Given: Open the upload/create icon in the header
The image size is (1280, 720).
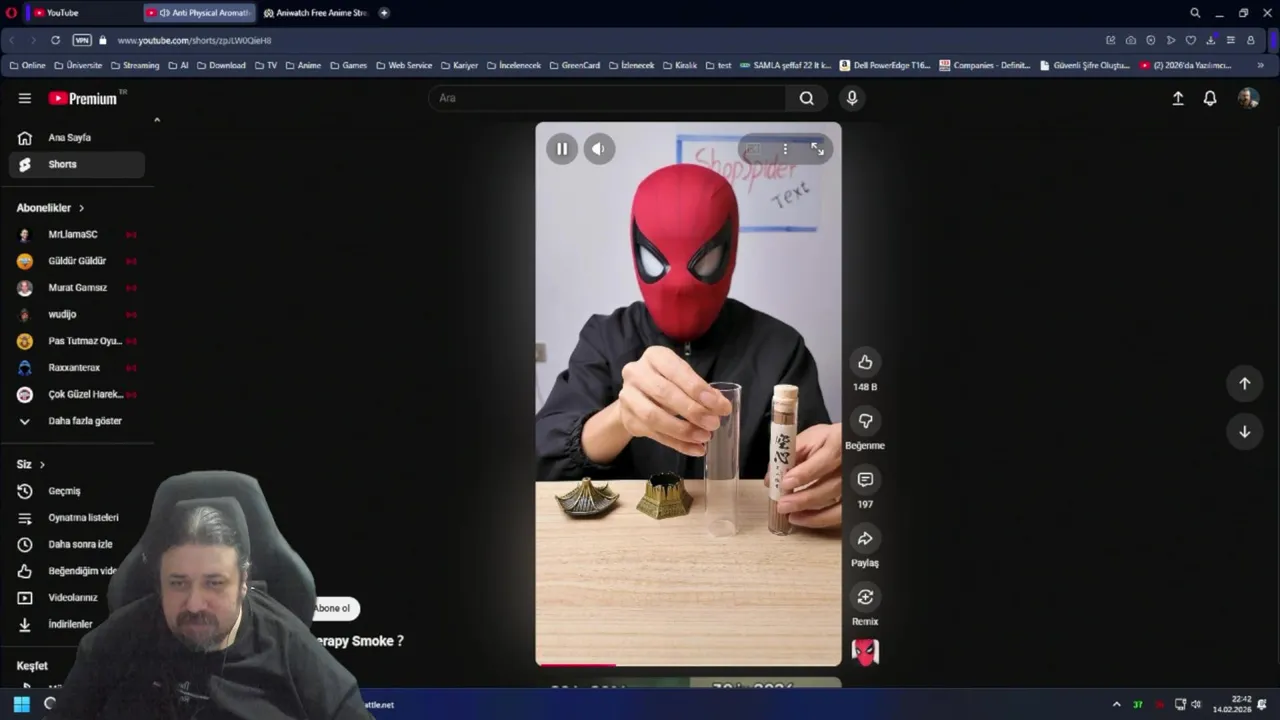Looking at the screenshot, I should click(x=1178, y=98).
